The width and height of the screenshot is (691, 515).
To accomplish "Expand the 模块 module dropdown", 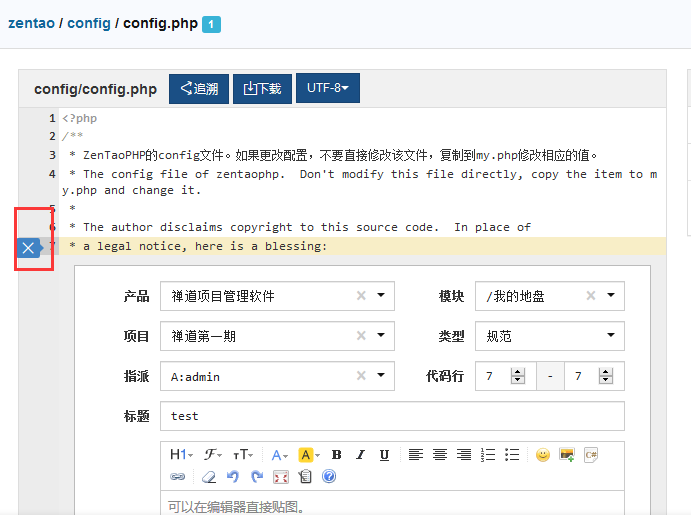I will coord(611,295).
